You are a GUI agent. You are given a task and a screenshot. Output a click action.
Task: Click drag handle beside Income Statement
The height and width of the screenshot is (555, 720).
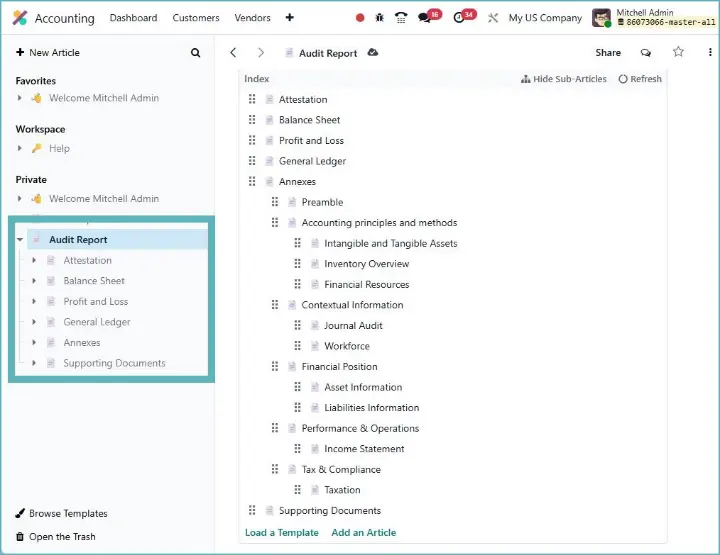coord(298,448)
